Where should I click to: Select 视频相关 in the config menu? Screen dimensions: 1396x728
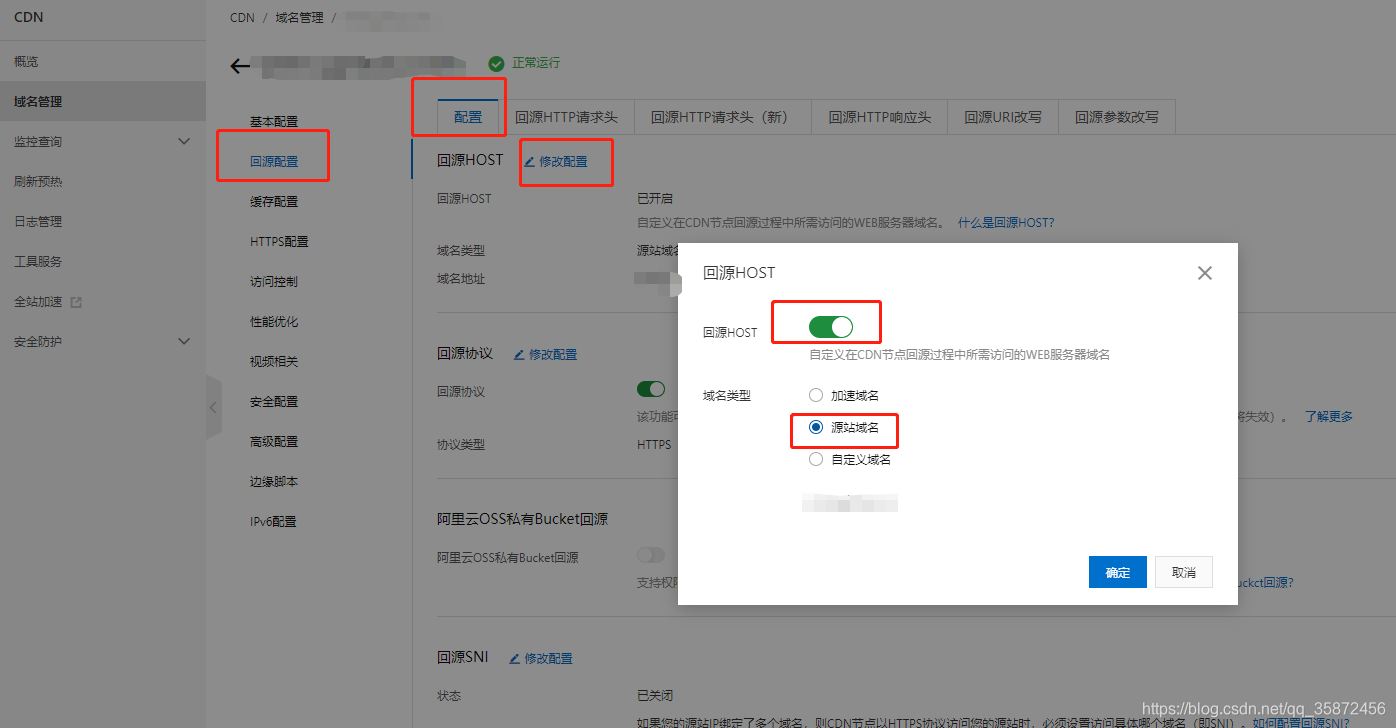click(274, 361)
